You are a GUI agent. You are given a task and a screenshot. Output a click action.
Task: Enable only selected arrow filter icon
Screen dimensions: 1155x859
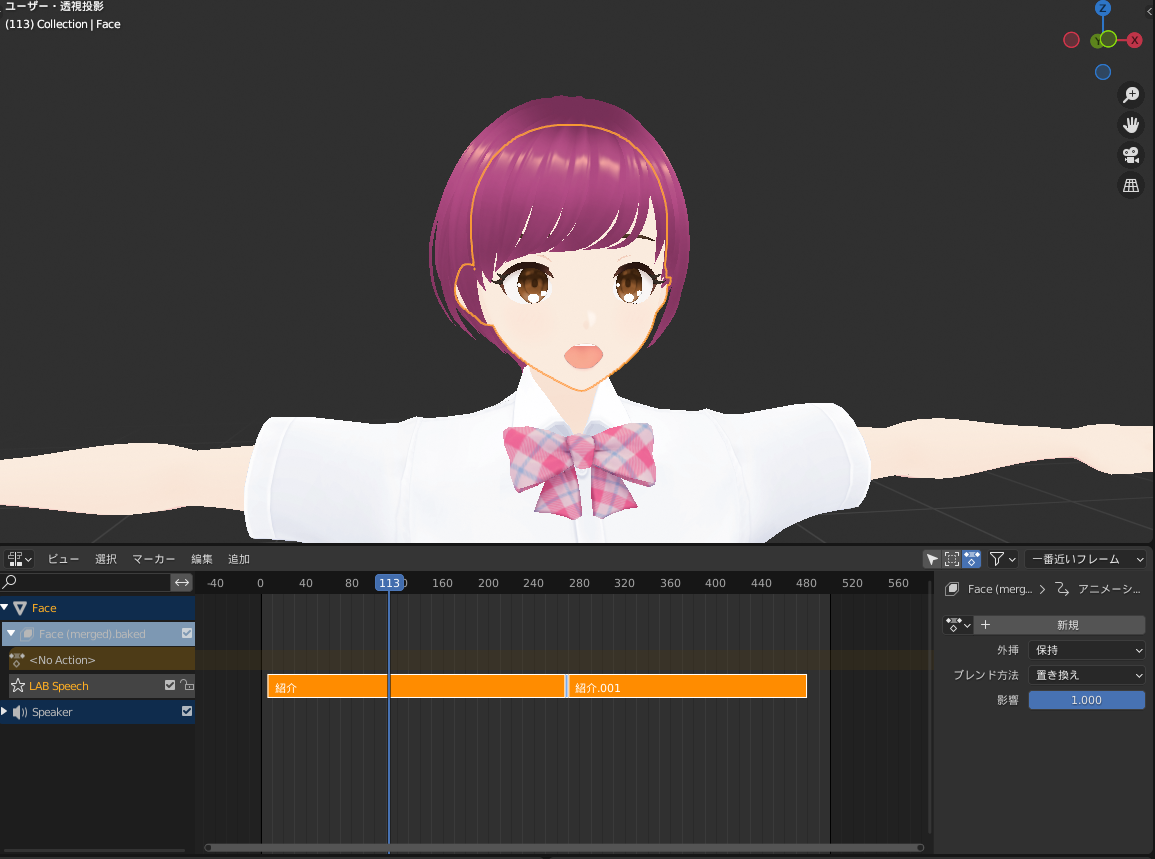click(x=932, y=559)
